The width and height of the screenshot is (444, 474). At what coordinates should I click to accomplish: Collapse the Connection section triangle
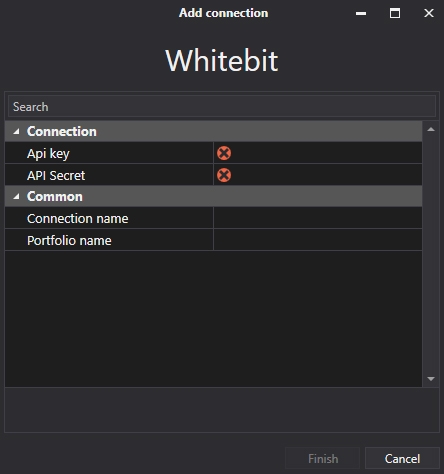coord(16,132)
